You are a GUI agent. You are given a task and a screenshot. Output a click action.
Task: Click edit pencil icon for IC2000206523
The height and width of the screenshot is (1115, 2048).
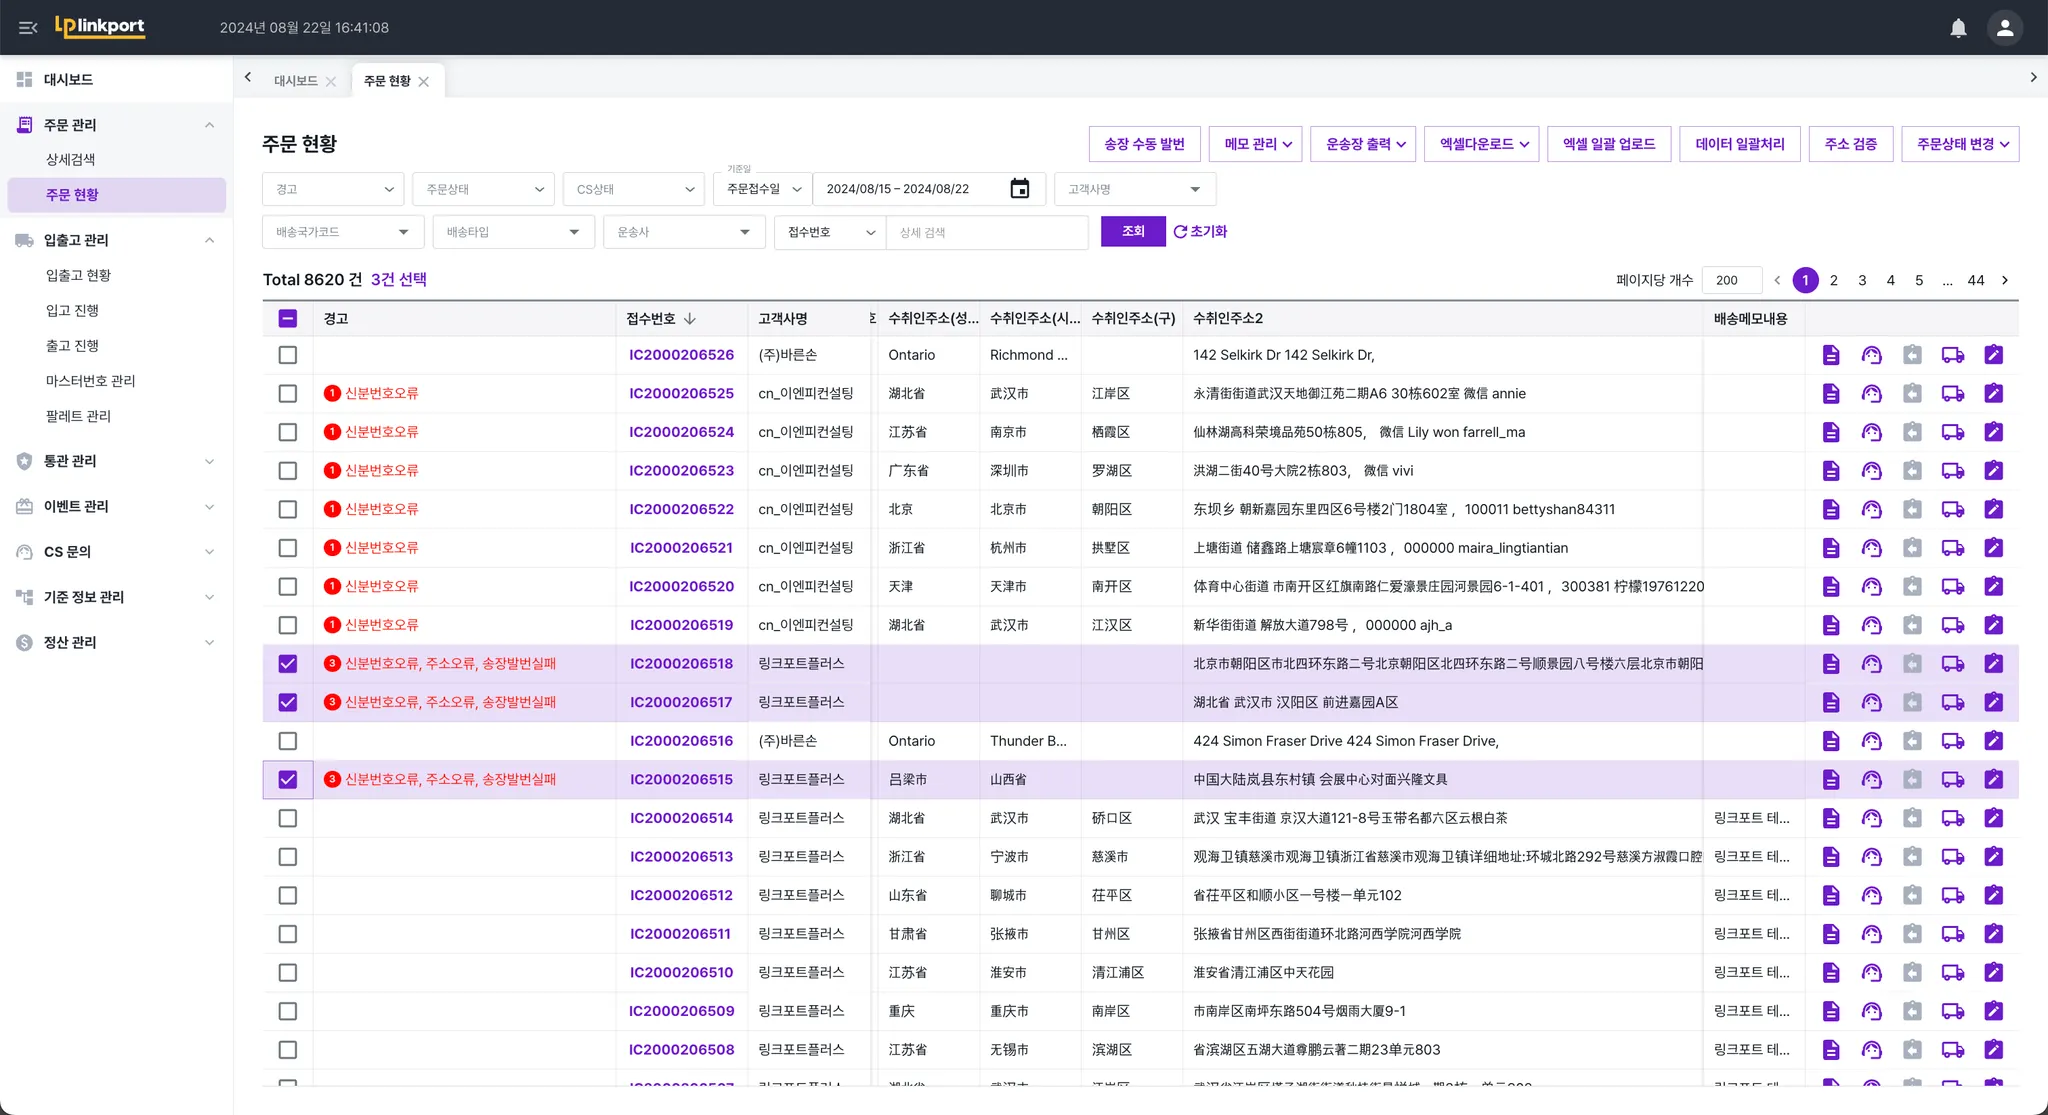coord(1993,471)
